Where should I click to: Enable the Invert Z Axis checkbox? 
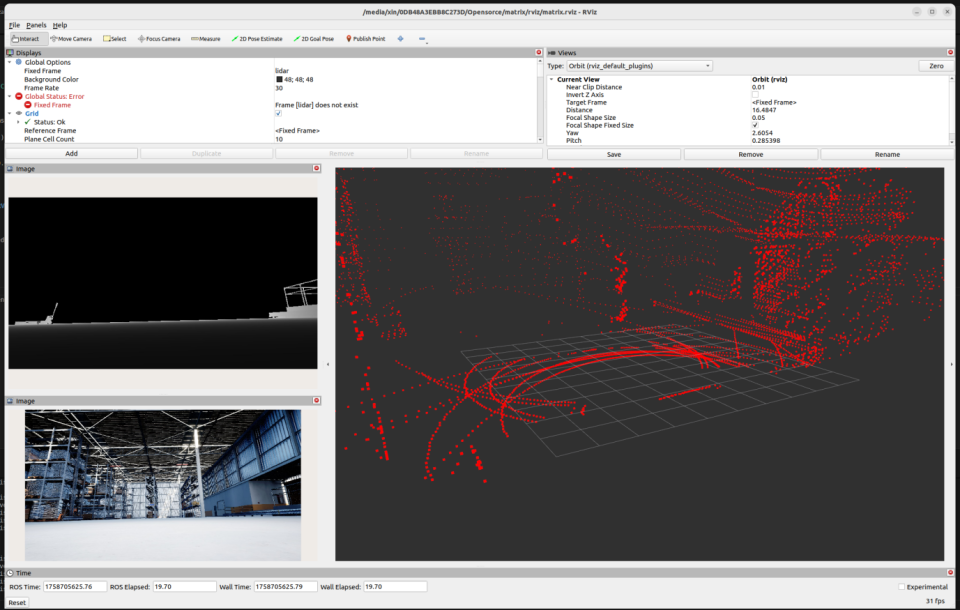pyautogui.click(x=755, y=95)
